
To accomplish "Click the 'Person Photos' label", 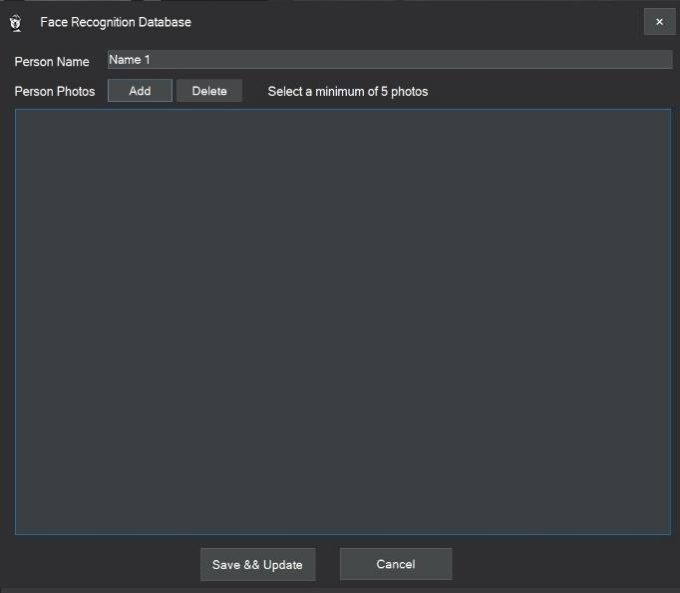I will [x=55, y=92].
